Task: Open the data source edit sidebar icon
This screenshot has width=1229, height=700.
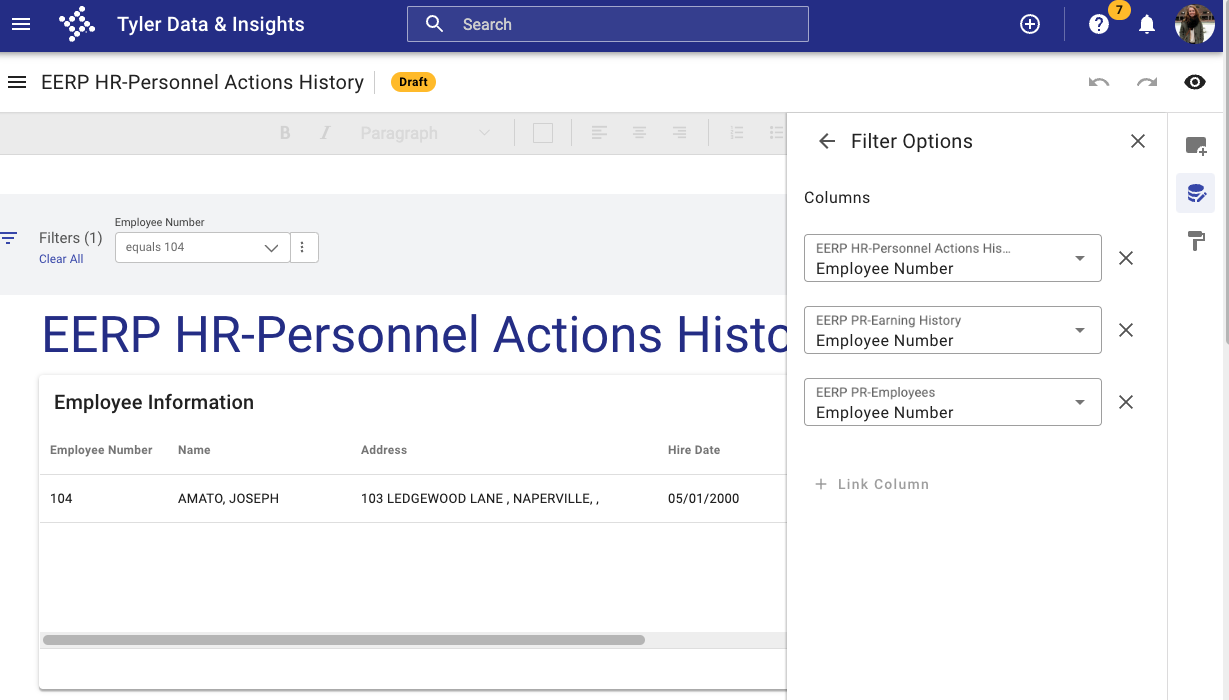Action: (1196, 193)
